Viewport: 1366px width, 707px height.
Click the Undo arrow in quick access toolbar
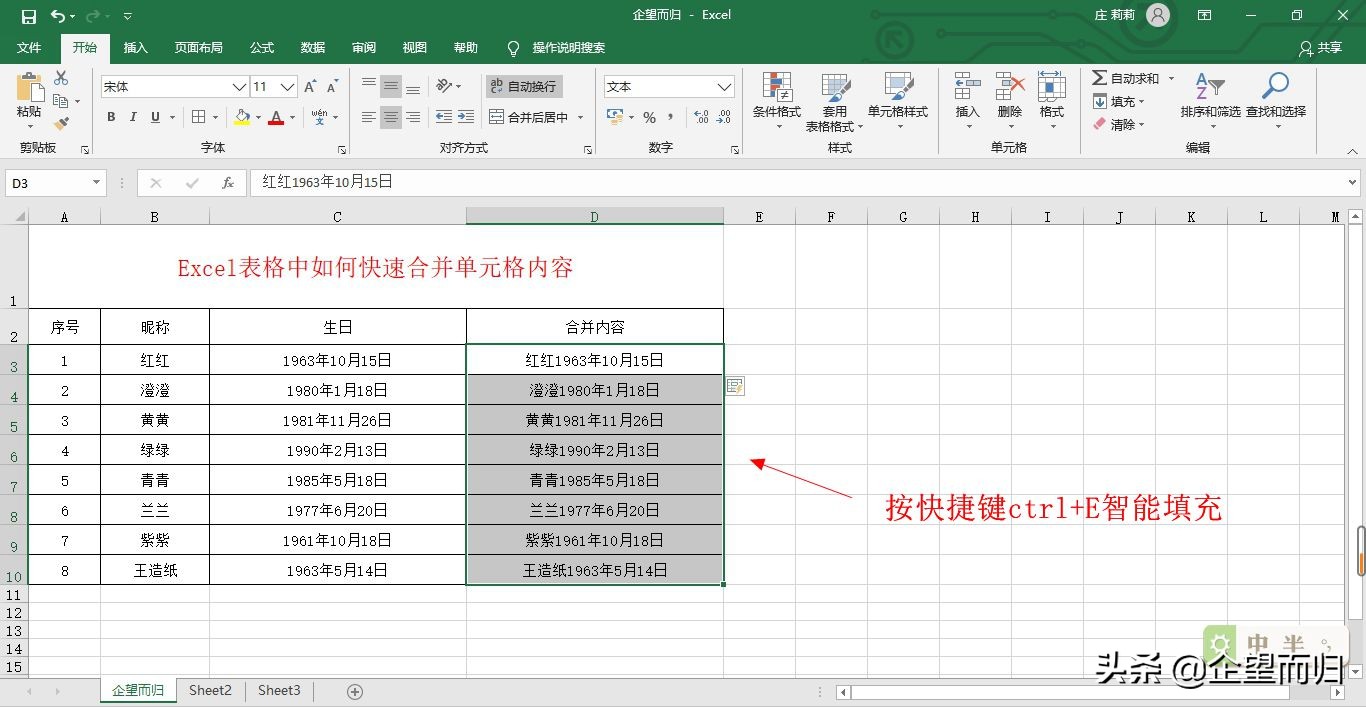pyautogui.click(x=60, y=15)
